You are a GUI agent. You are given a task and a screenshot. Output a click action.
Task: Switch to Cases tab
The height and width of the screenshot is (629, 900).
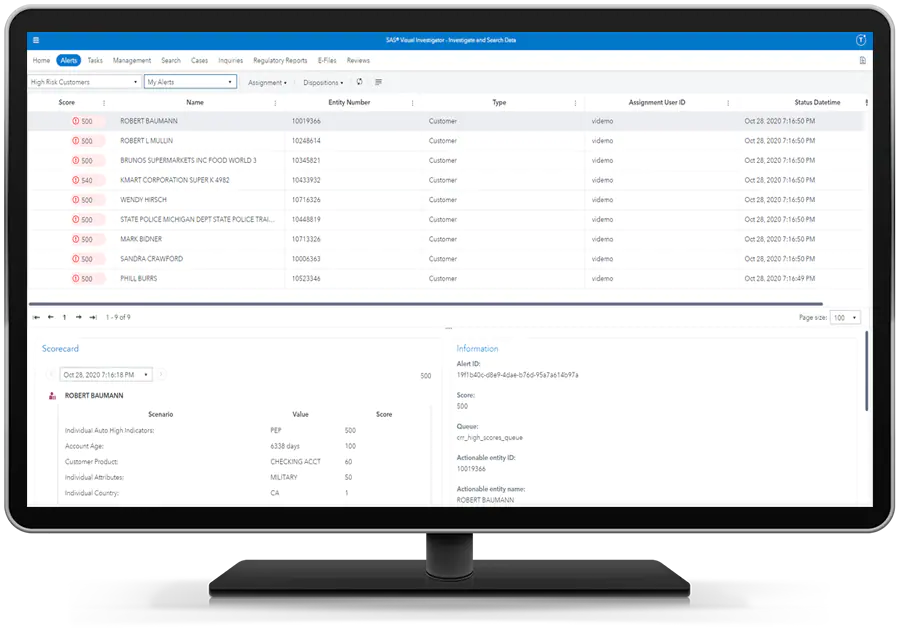[200, 60]
